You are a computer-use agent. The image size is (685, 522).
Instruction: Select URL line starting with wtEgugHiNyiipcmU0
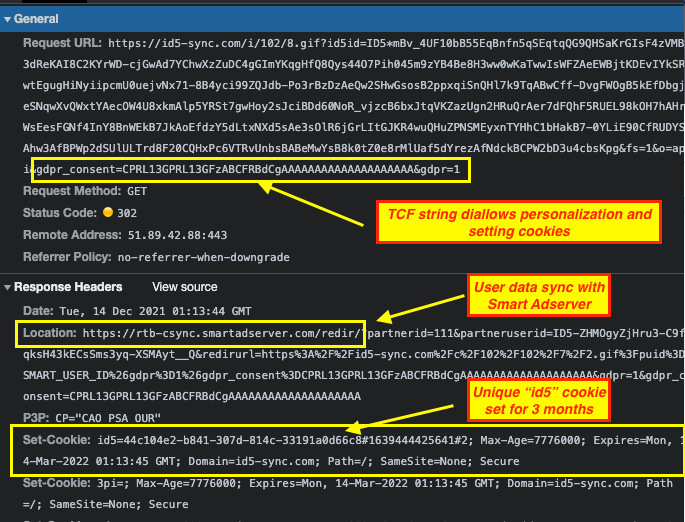[353, 85]
